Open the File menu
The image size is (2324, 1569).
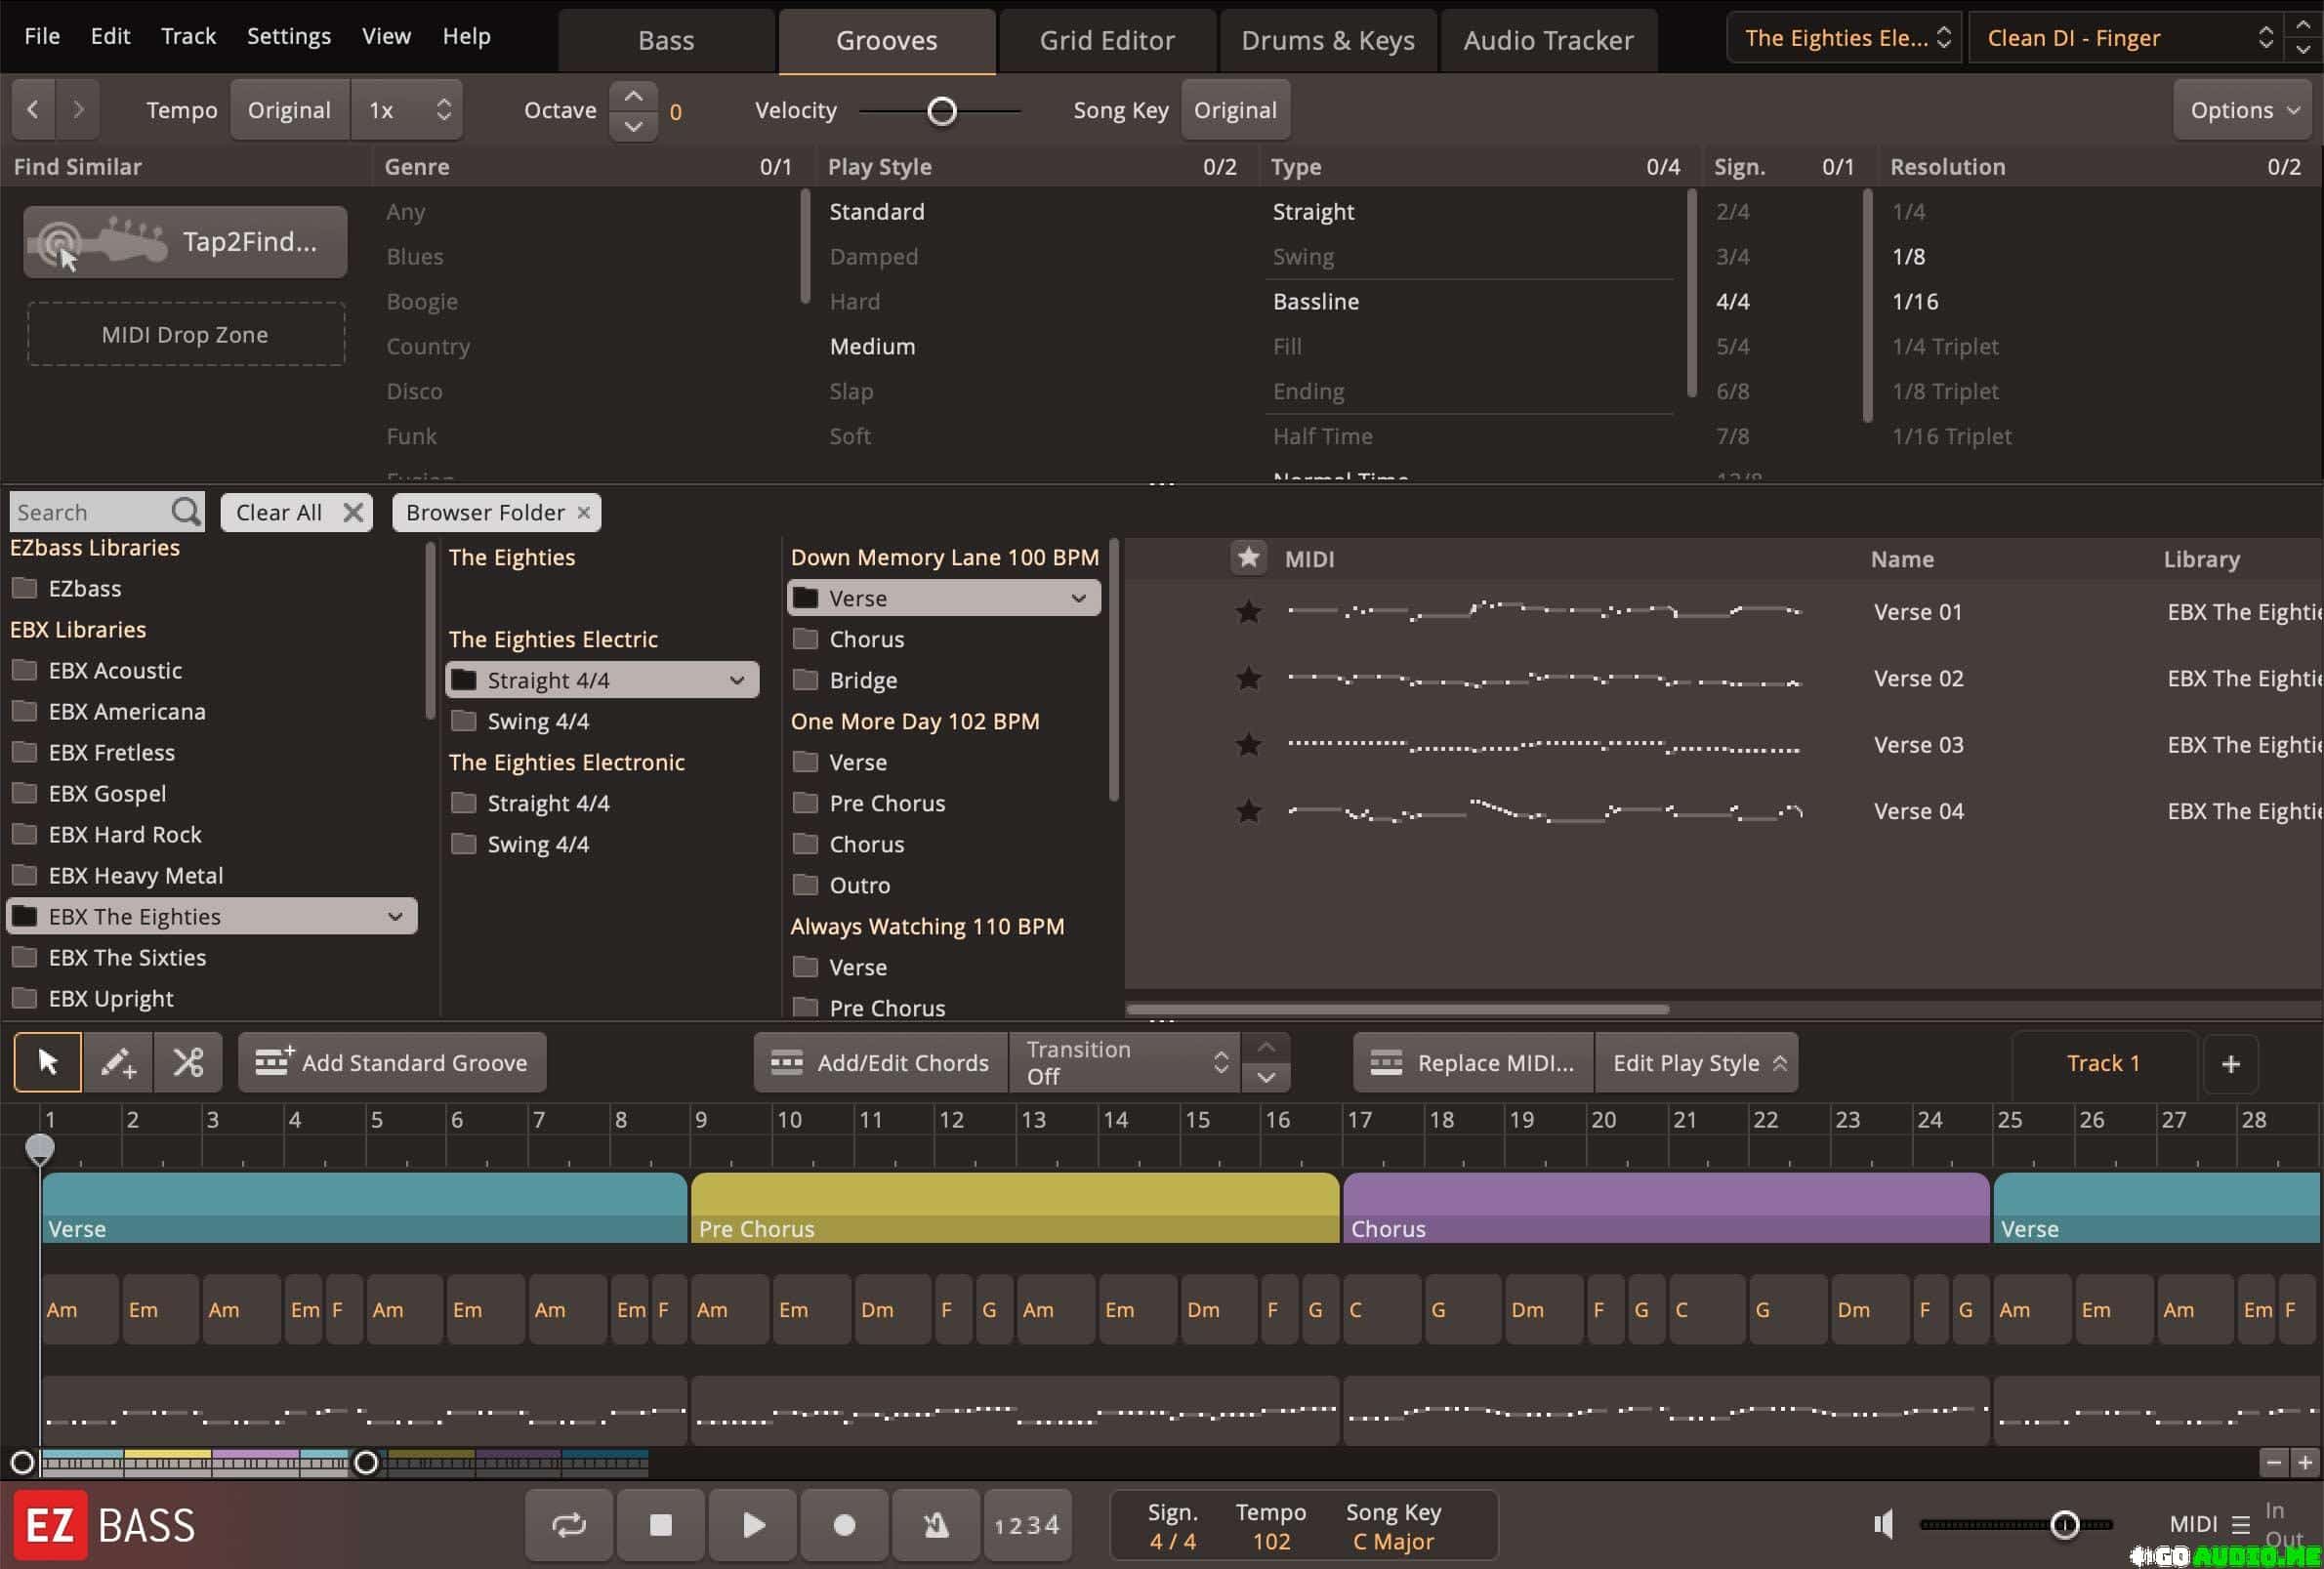[x=42, y=36]
